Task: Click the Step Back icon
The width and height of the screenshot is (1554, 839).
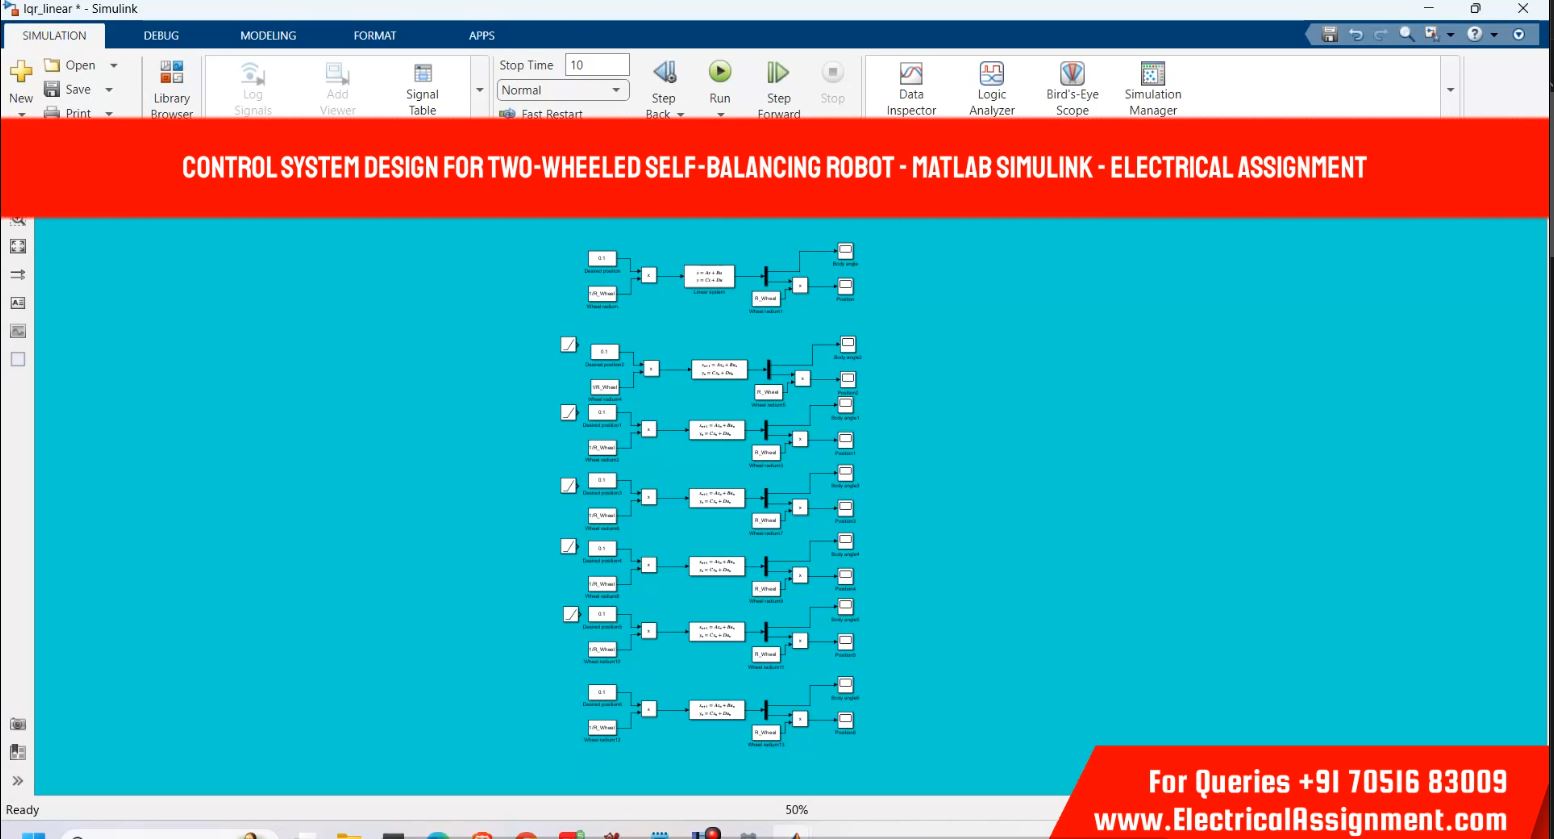Action: [664, 73]
